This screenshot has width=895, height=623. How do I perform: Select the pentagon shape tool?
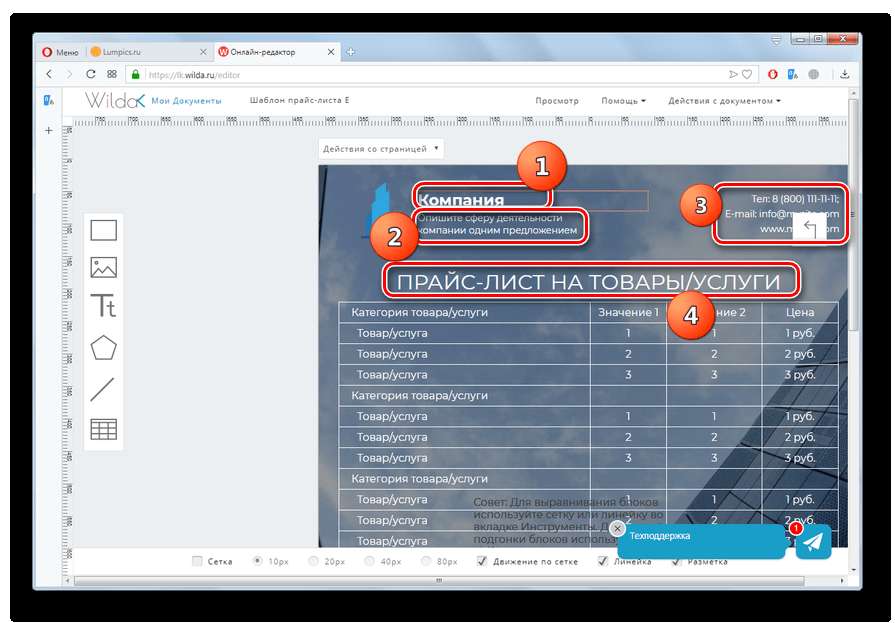(x=104, y=348)
